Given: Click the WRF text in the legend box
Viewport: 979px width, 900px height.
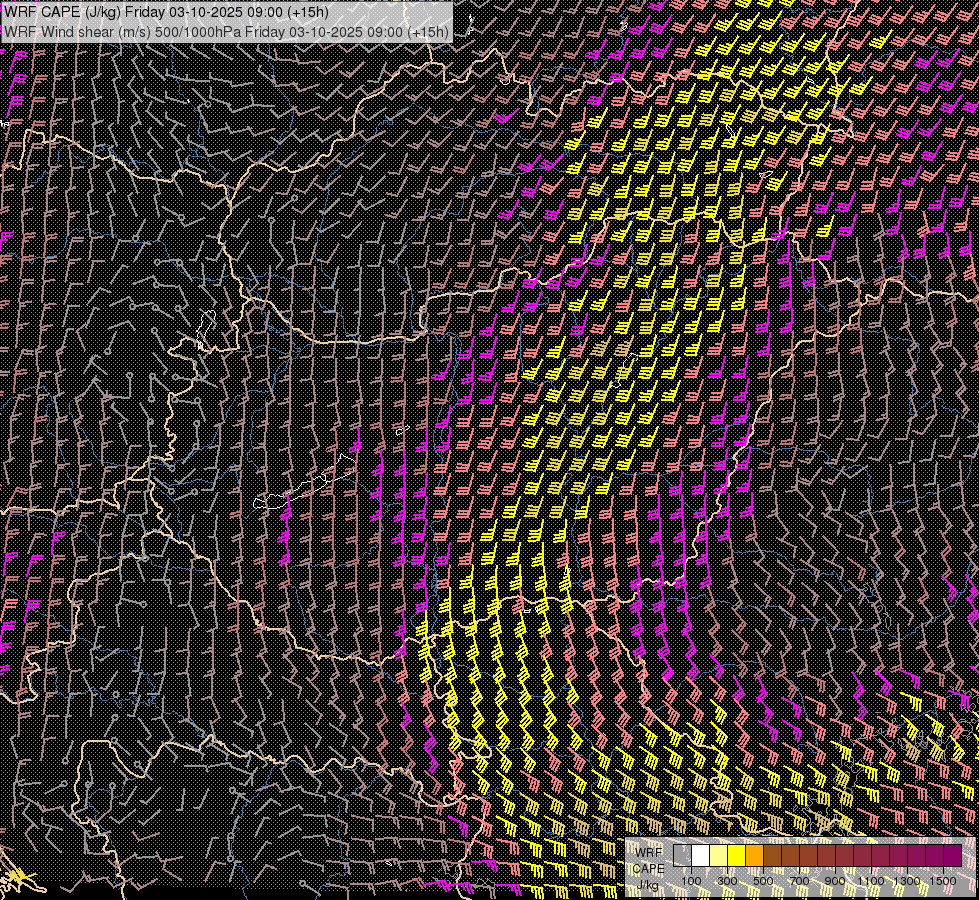Looking at the screenshot, I should click(x=650, y=853).
